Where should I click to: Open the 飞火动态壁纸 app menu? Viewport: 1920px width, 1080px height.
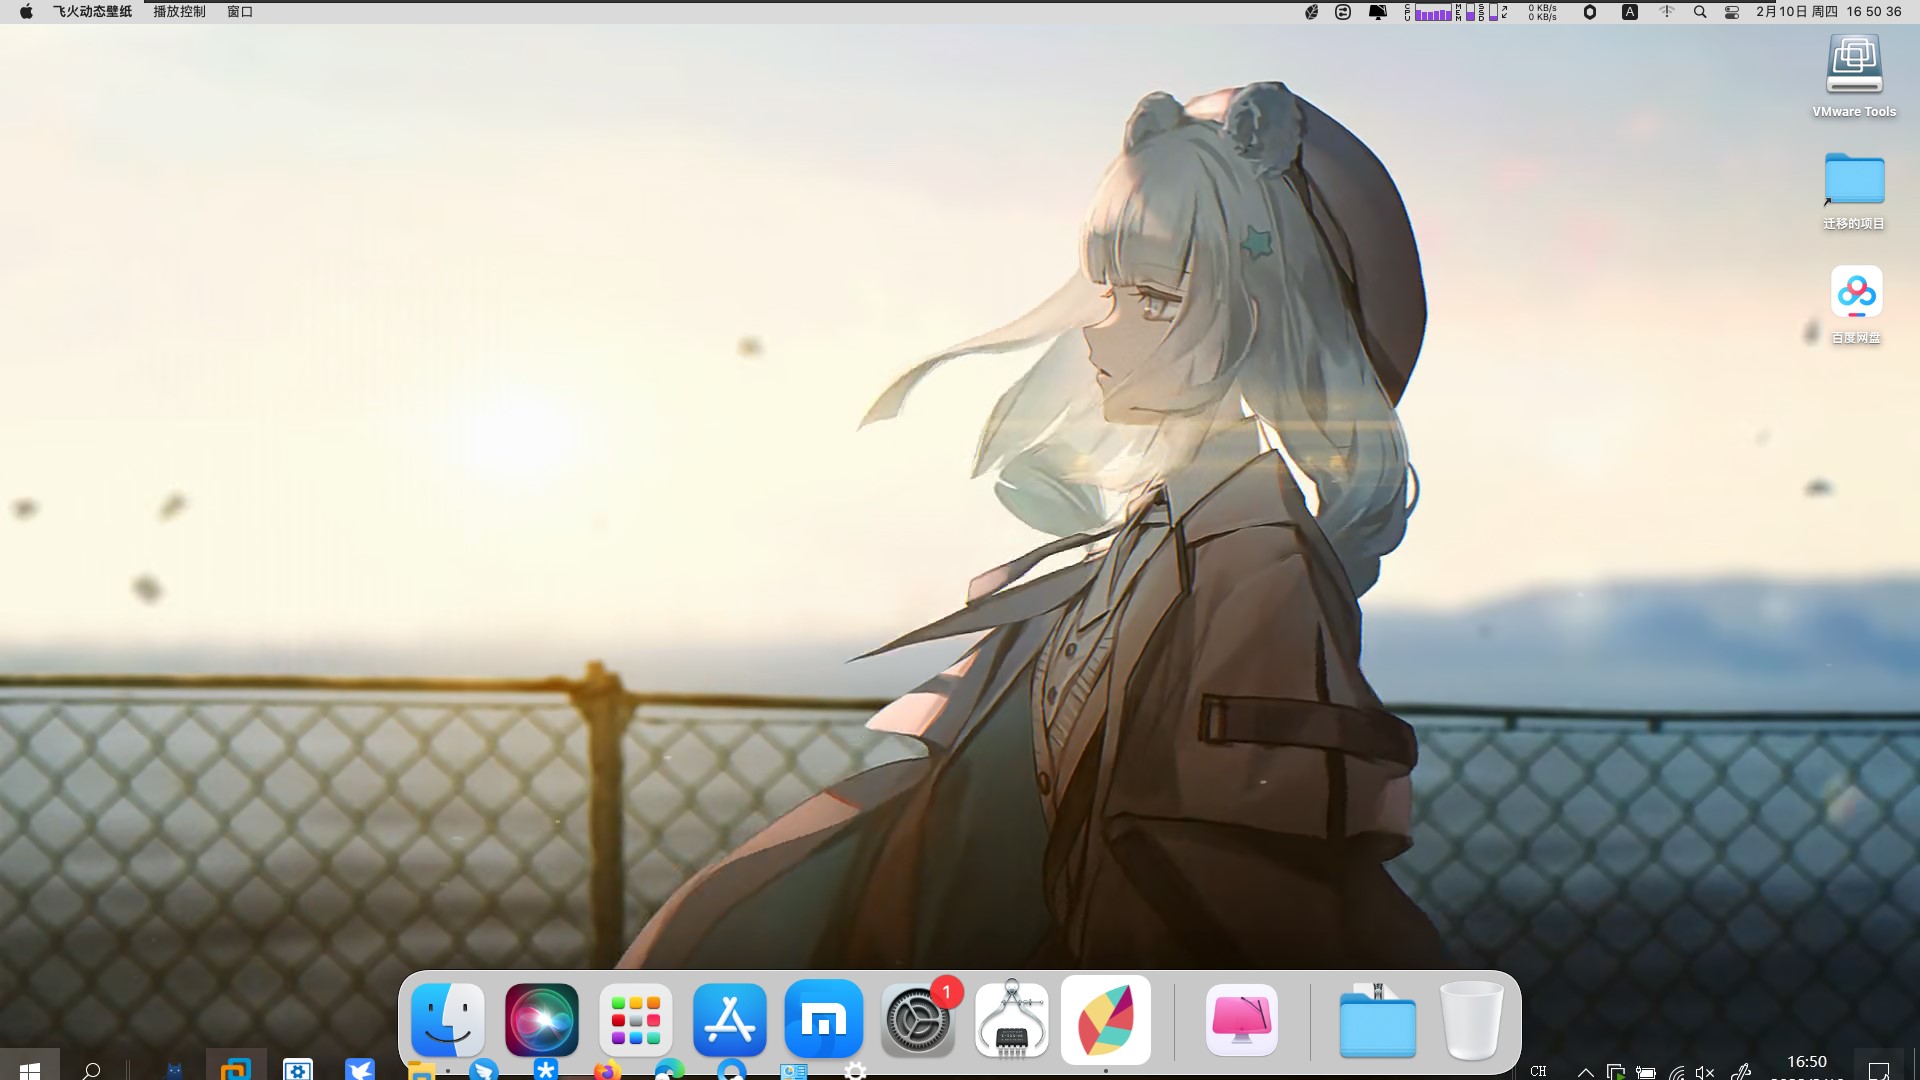point(92,12)
